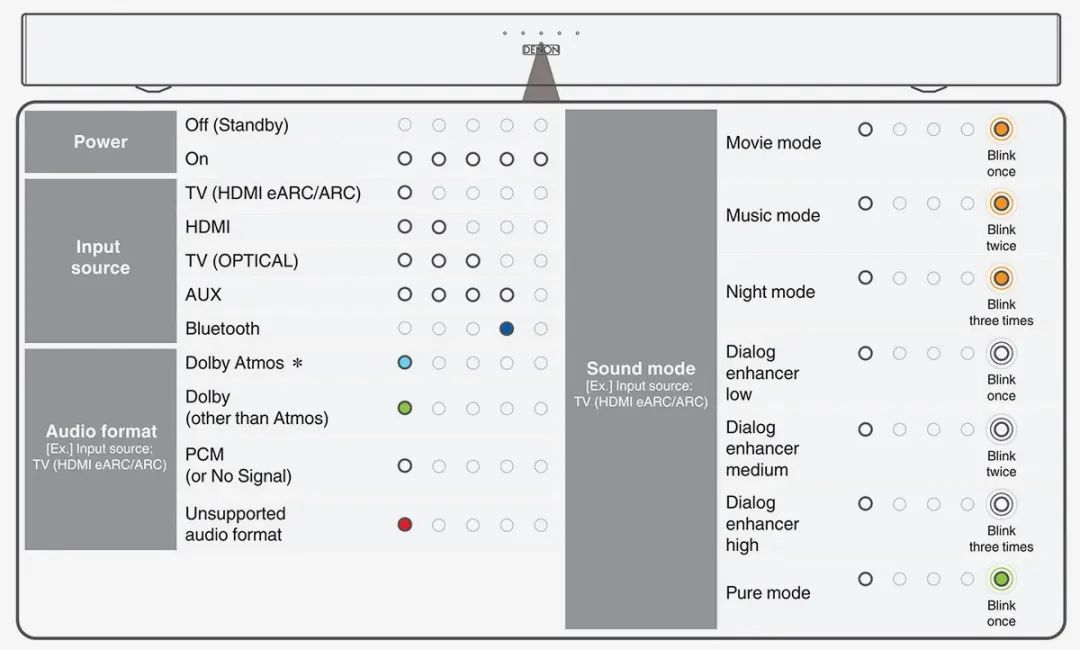Click the first lit LED in the TV (HDMI eARC/ARC) row

tap(405, 193)
